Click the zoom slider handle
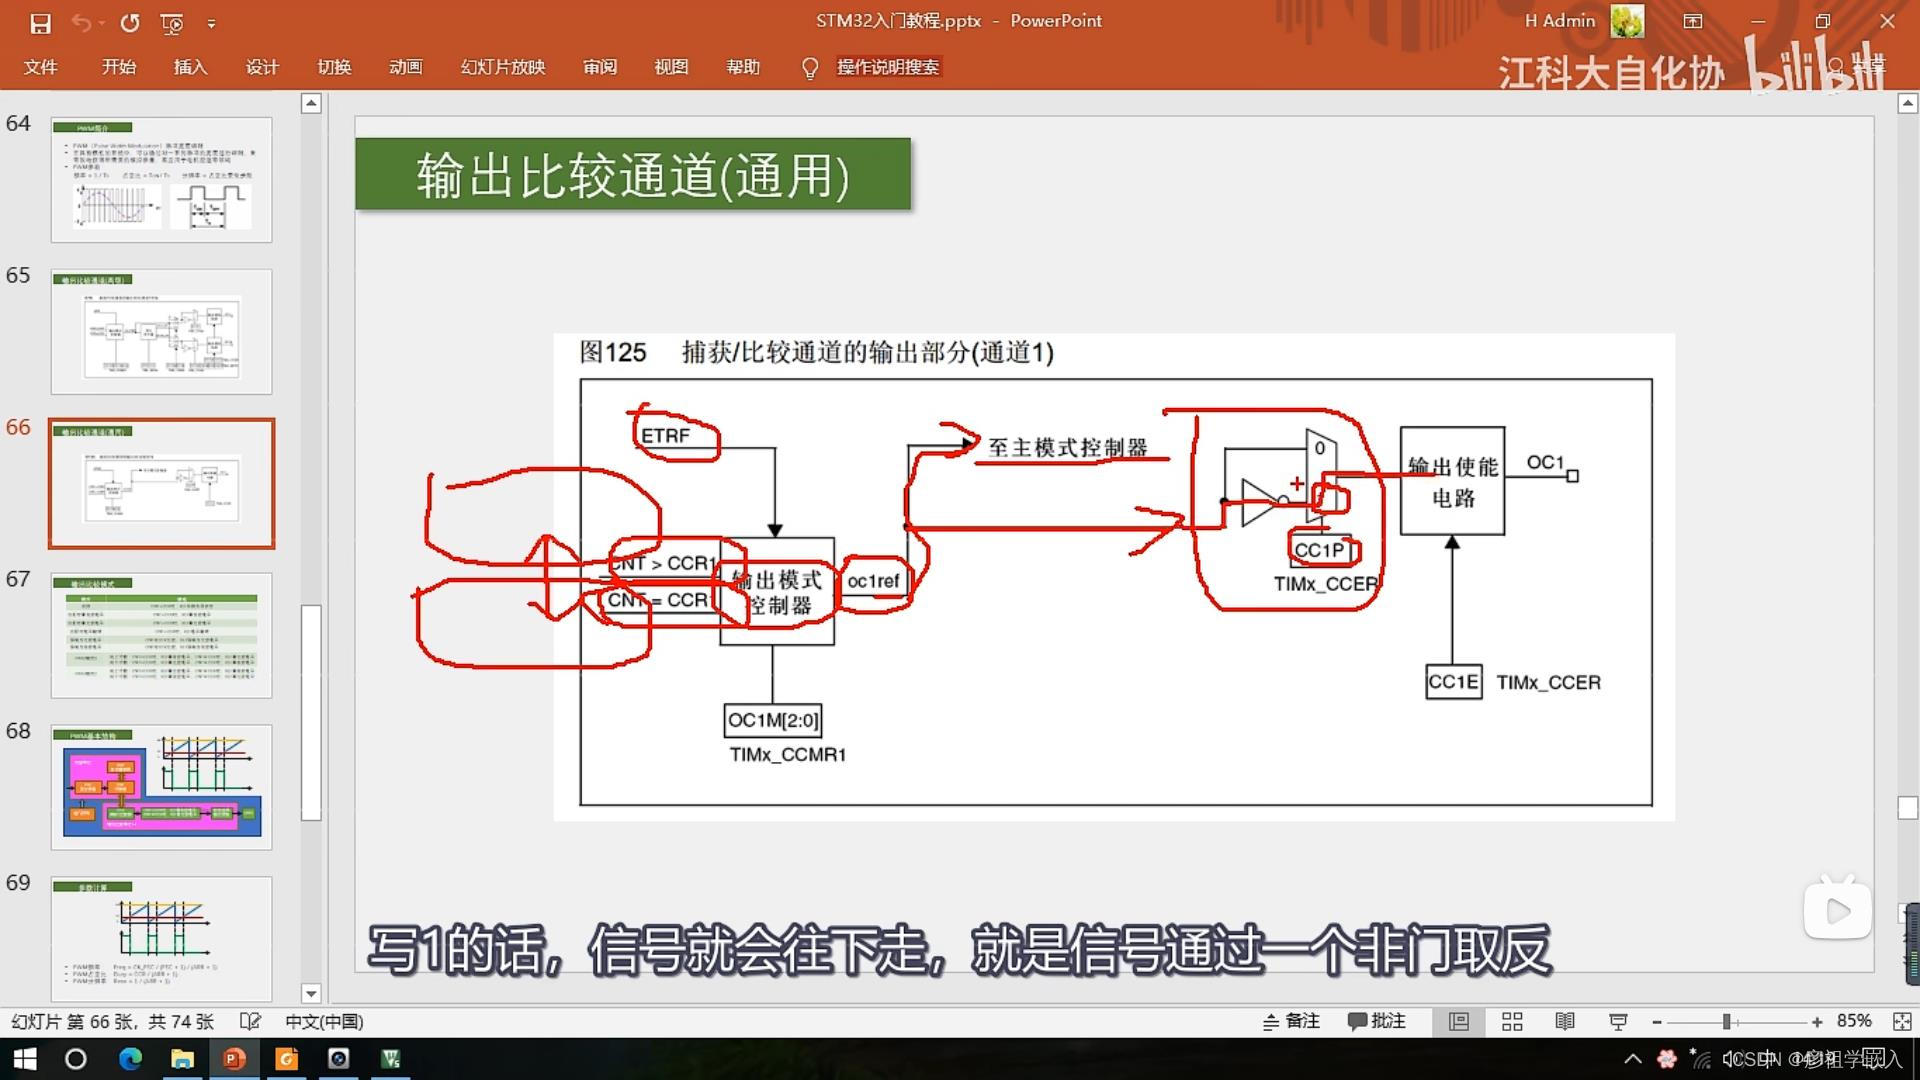The height and width of the screenshot is (1080, 1920). (x=1727, y=1021)
